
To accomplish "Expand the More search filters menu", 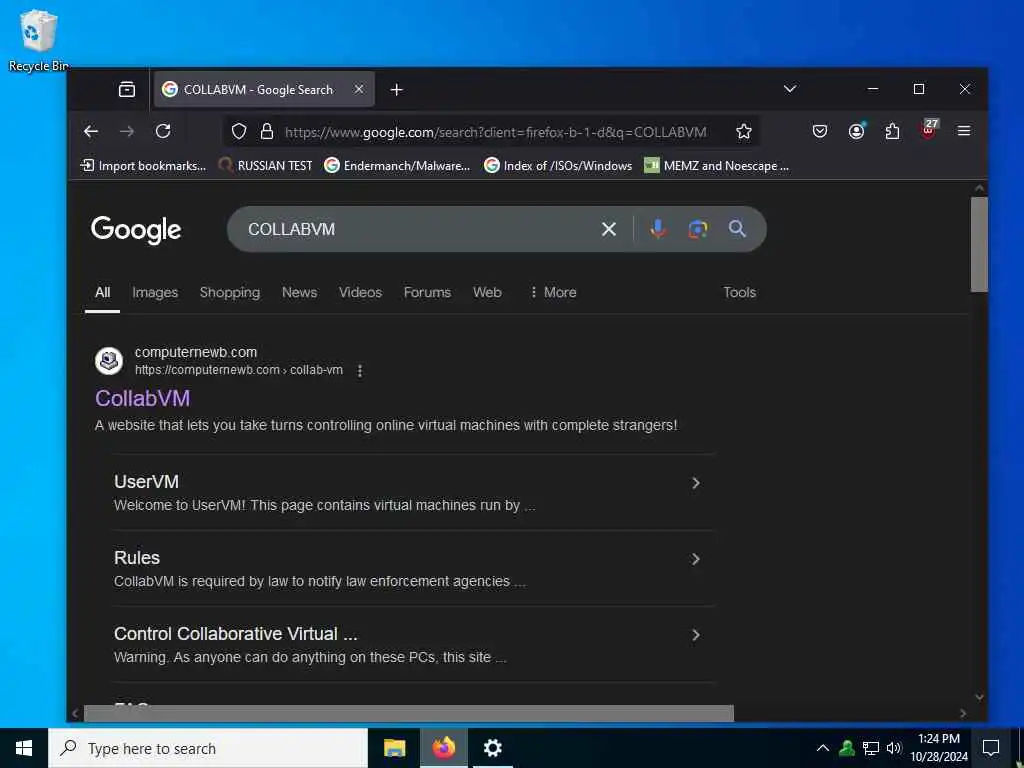I will click(552, 293).
